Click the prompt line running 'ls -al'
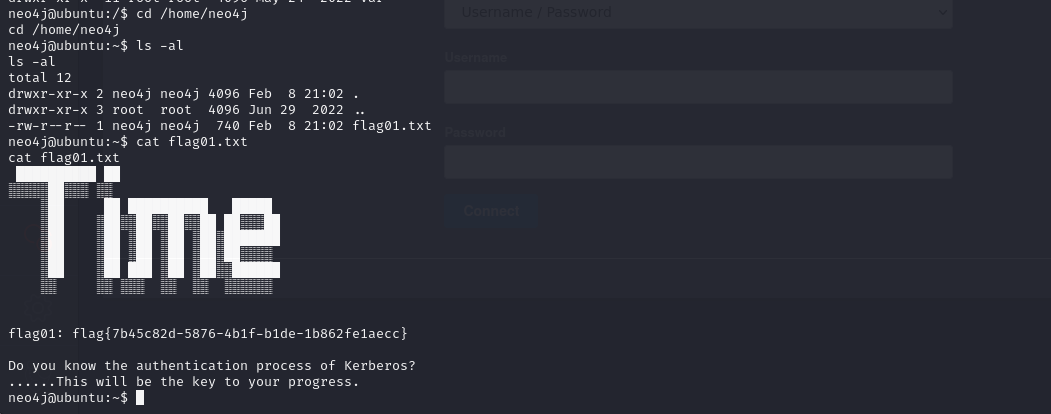 tap(96, 46)
